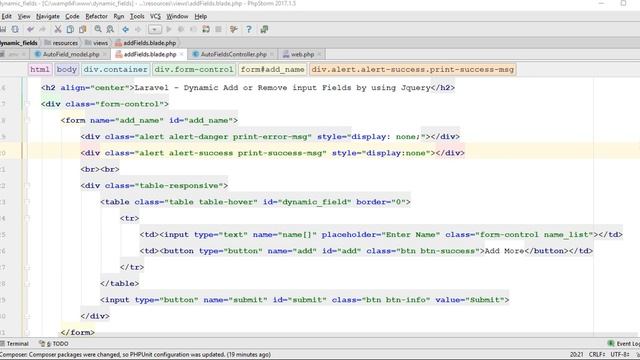Screen dimensions: 640x360
Task: Close the web.php tab
Action: pyautogui.click(x=319, y=54)
